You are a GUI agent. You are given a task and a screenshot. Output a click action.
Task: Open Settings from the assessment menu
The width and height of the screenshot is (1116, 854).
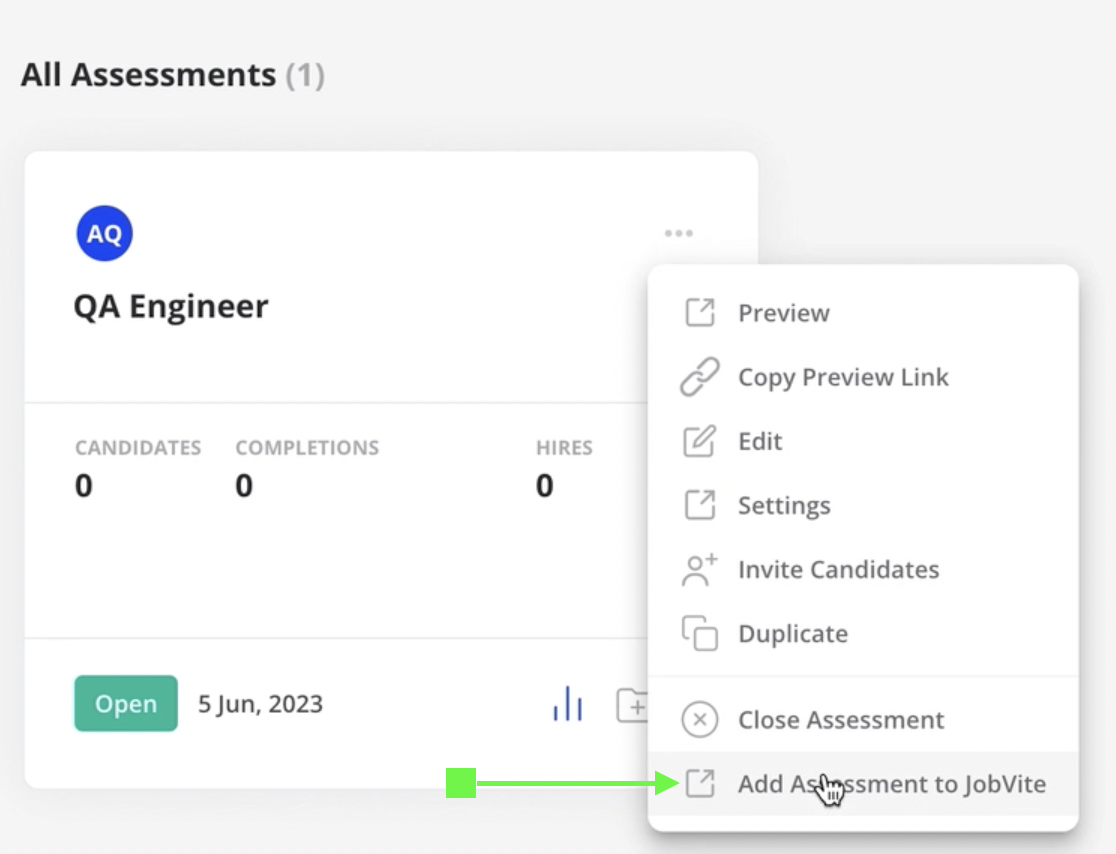(863, 505)
